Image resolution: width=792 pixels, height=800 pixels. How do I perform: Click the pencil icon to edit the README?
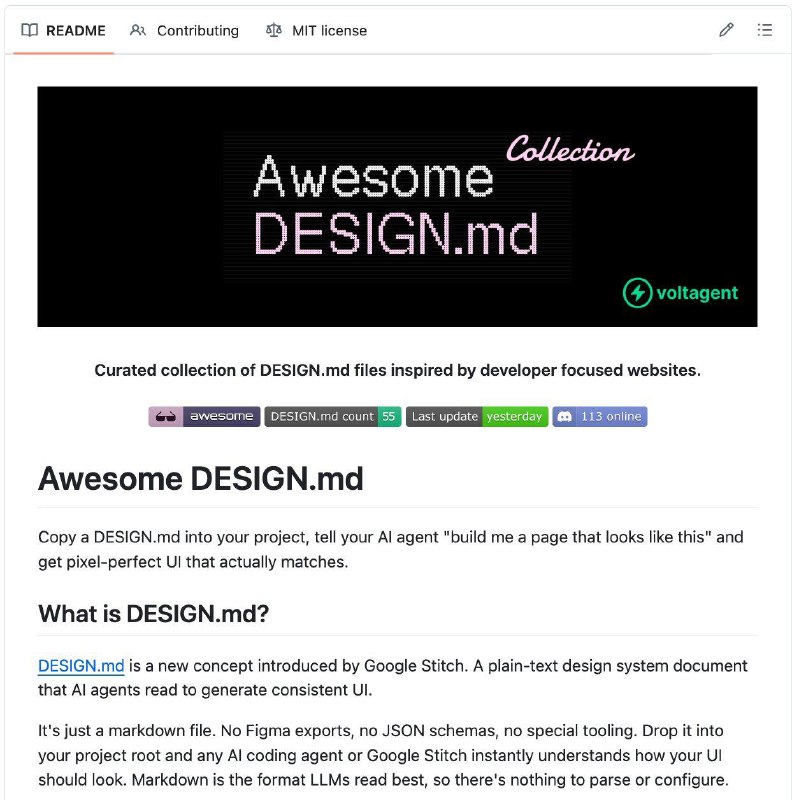tap(726, 30)
